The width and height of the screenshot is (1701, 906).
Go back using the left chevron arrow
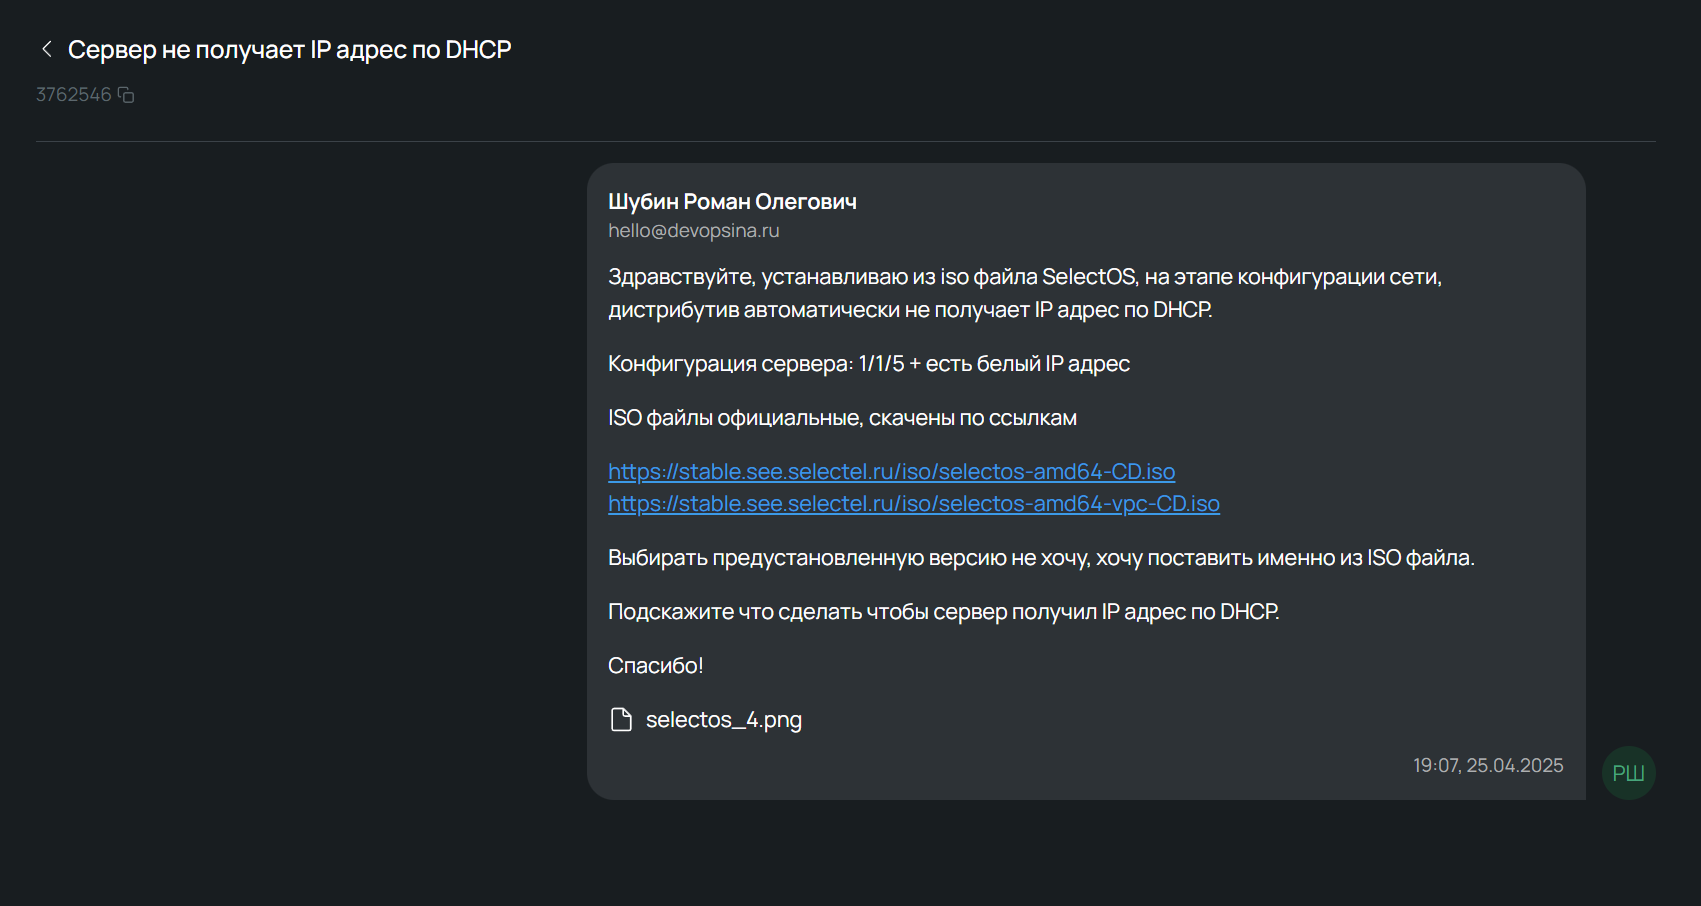[x=46, y=49]
